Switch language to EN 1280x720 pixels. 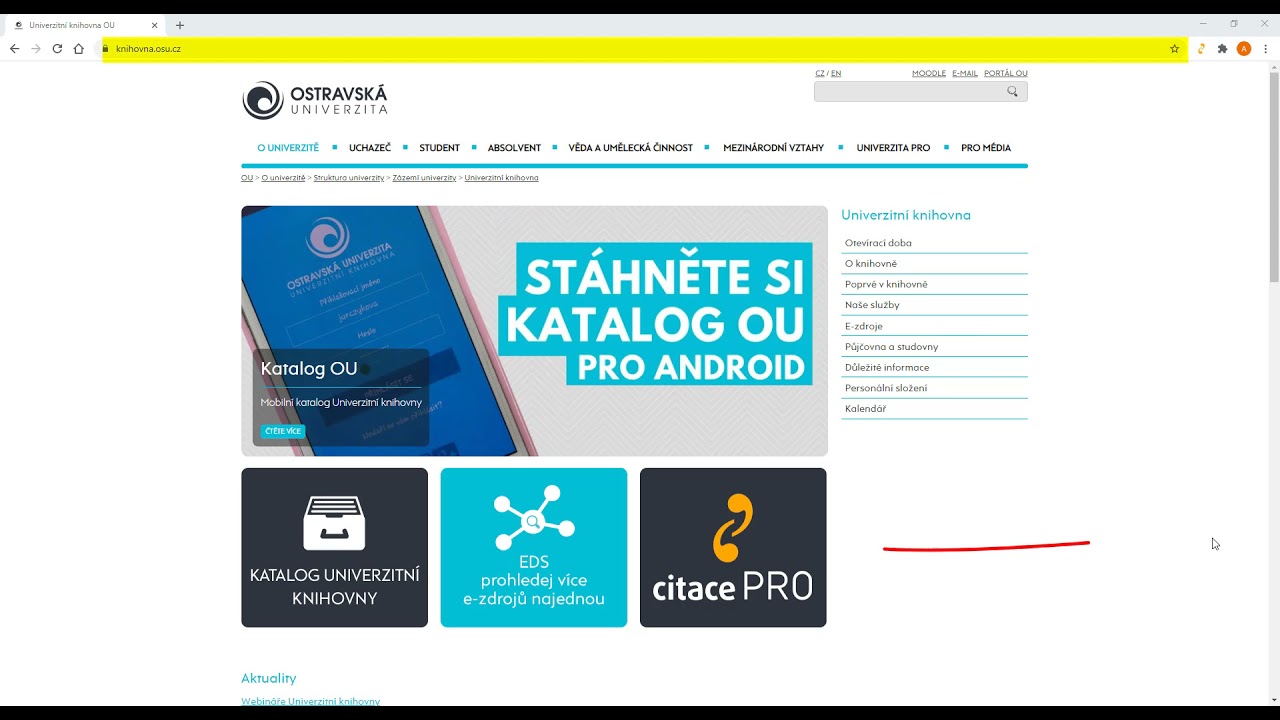tap(836, 73)
